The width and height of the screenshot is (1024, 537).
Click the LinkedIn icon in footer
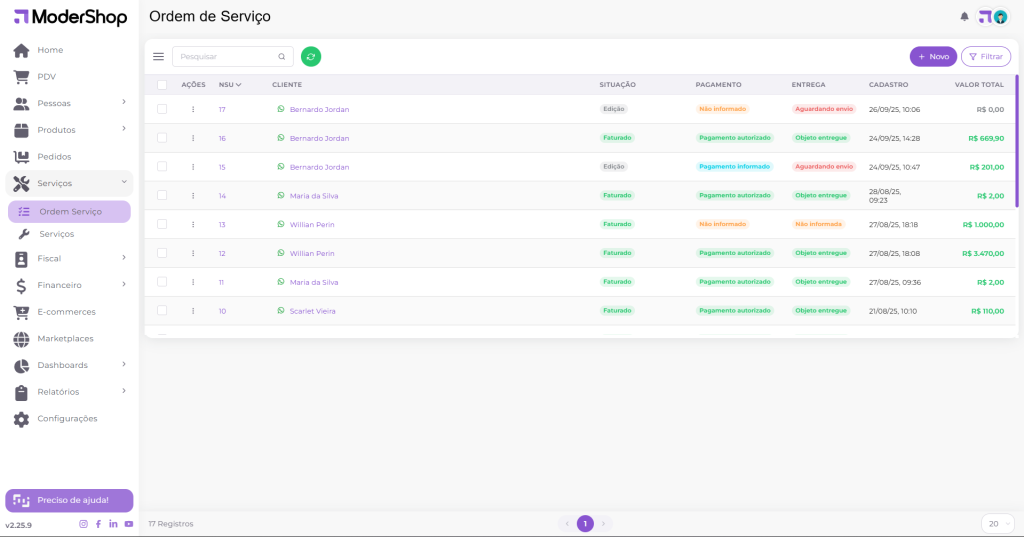(x=113, y=524)
